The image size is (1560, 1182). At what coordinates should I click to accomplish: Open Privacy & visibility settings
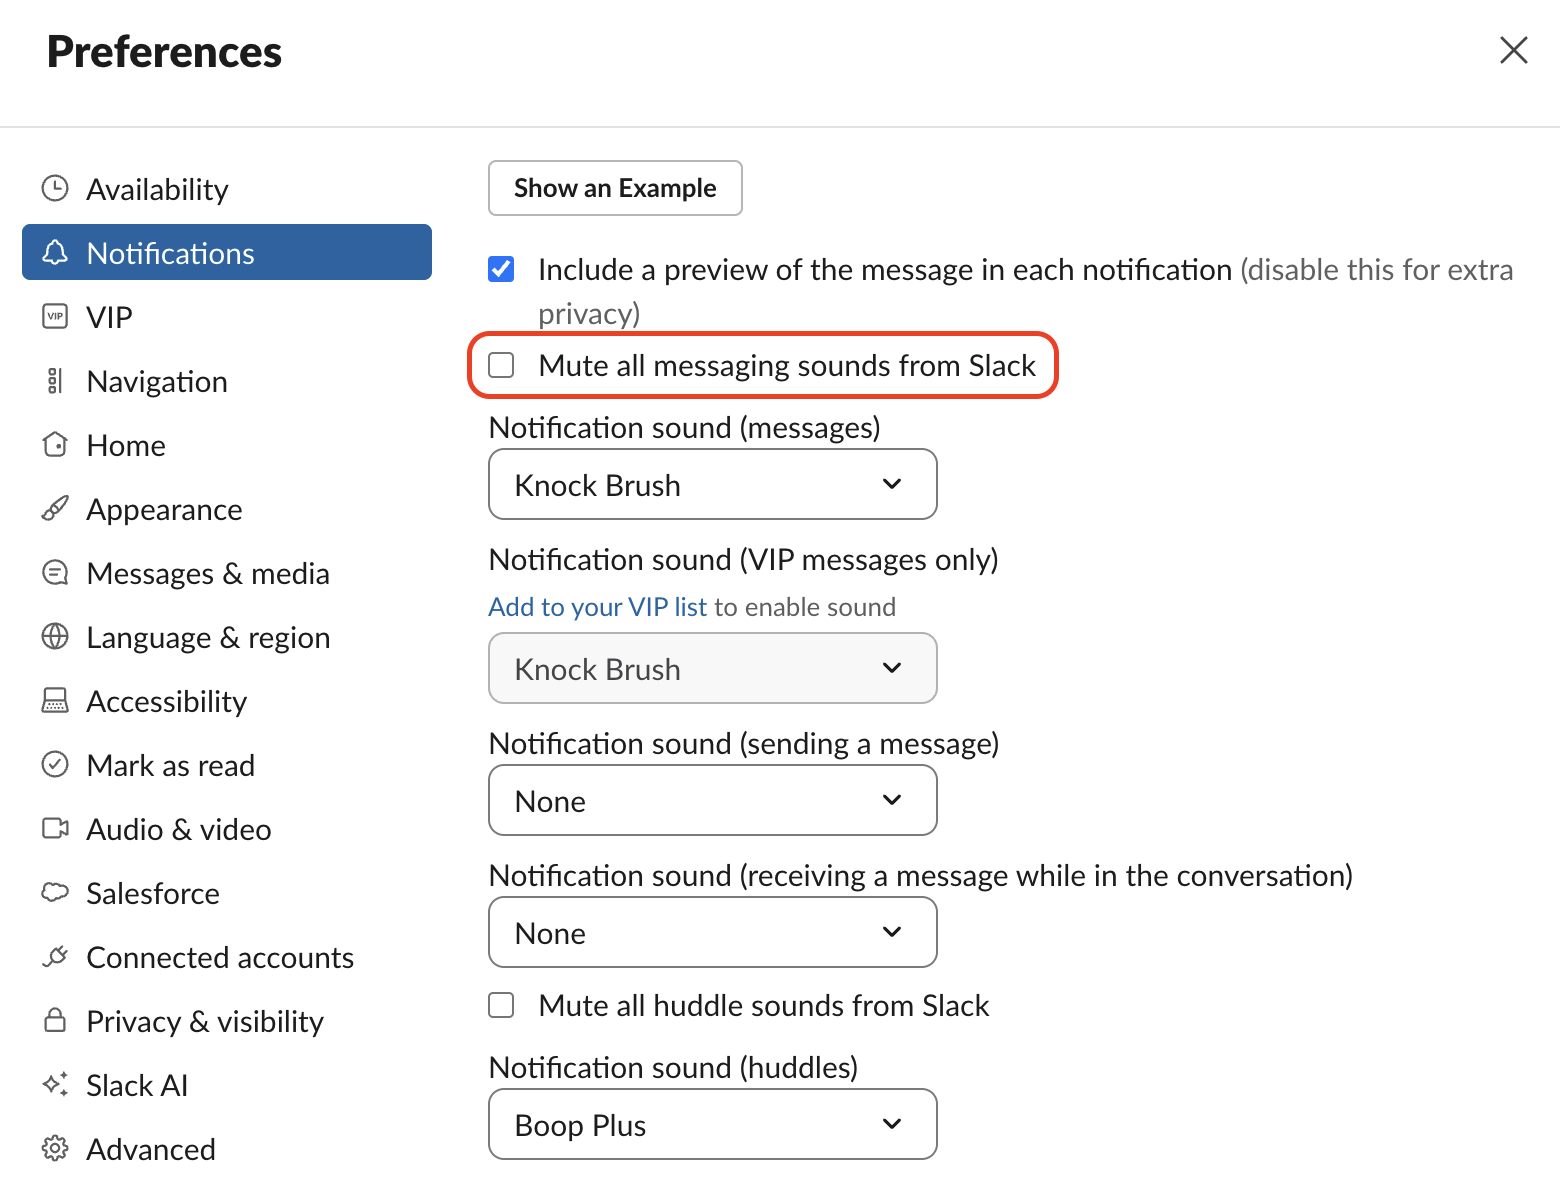tap(227, 1020)
